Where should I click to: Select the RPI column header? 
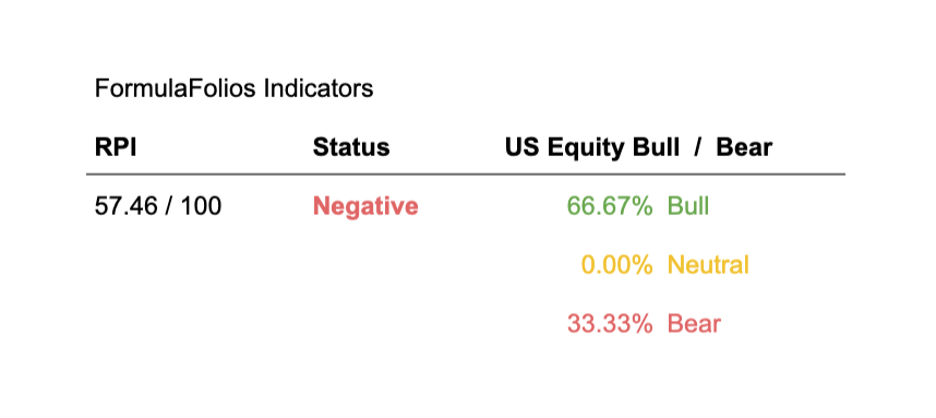116,148
